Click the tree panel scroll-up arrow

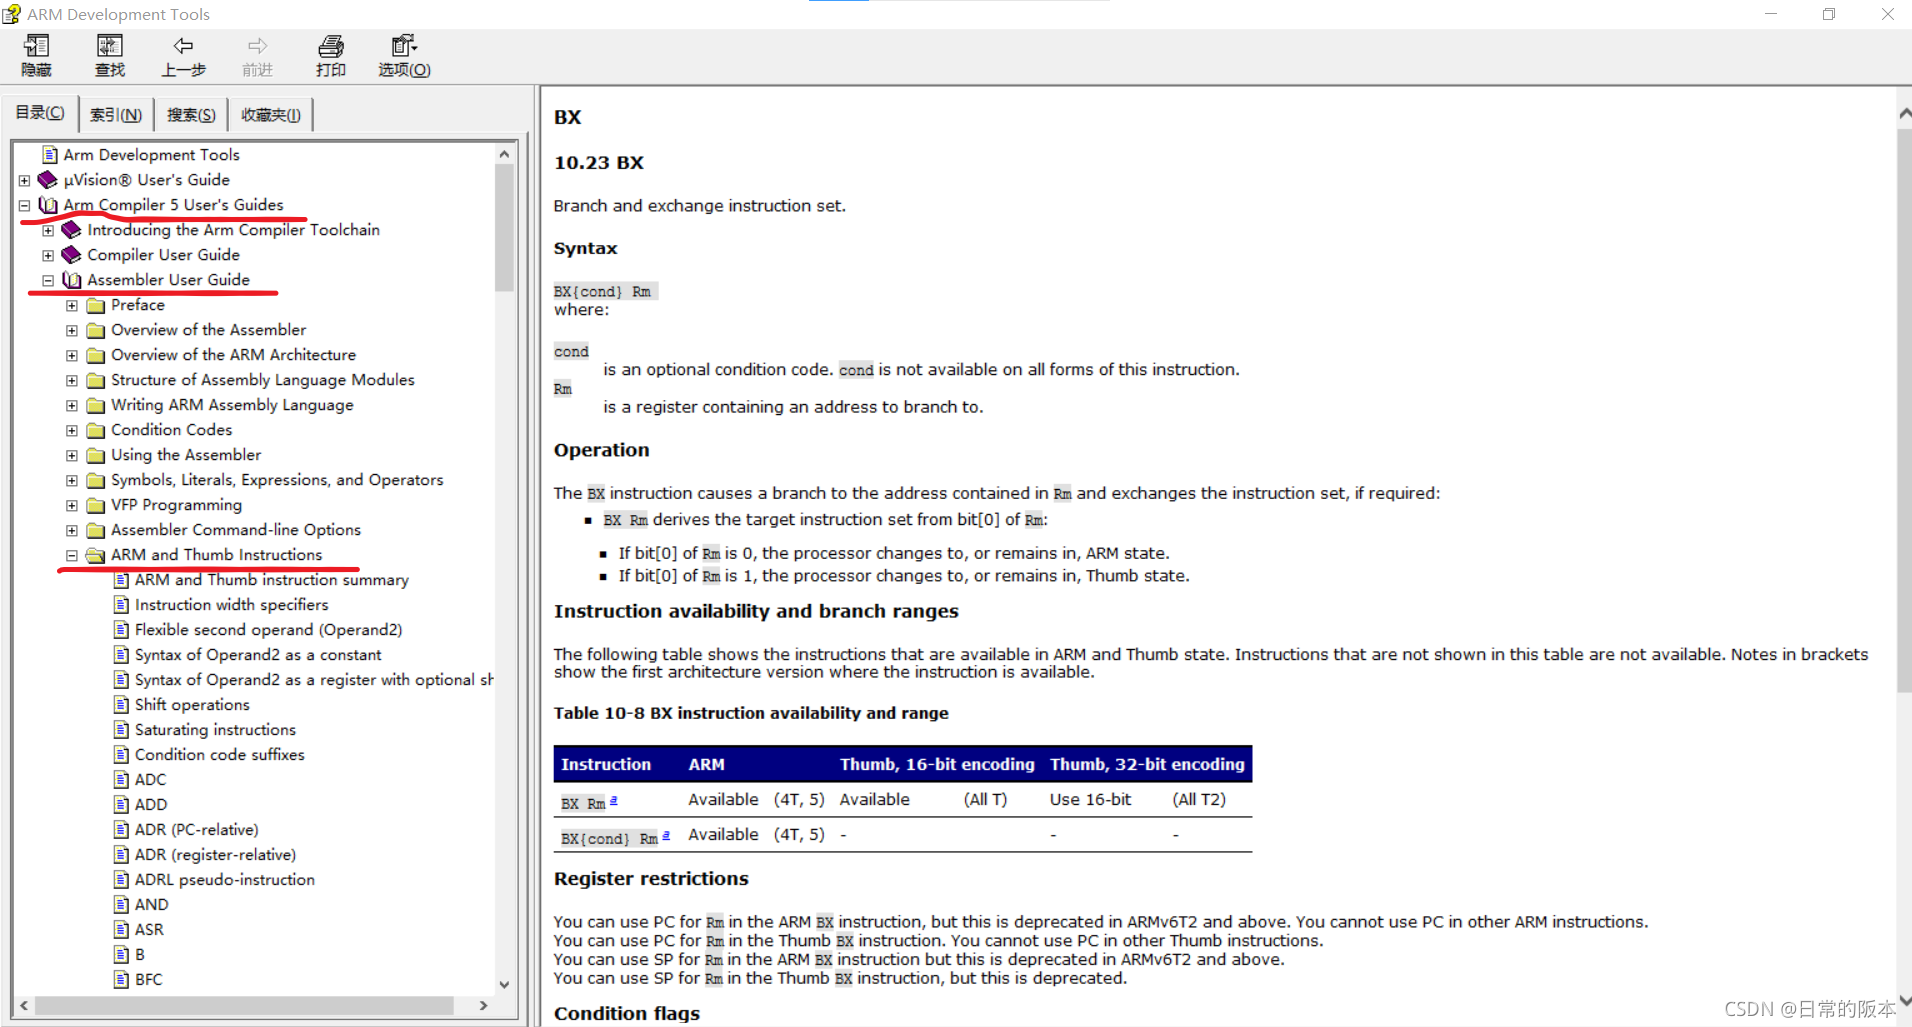click(x=504, y=154)
